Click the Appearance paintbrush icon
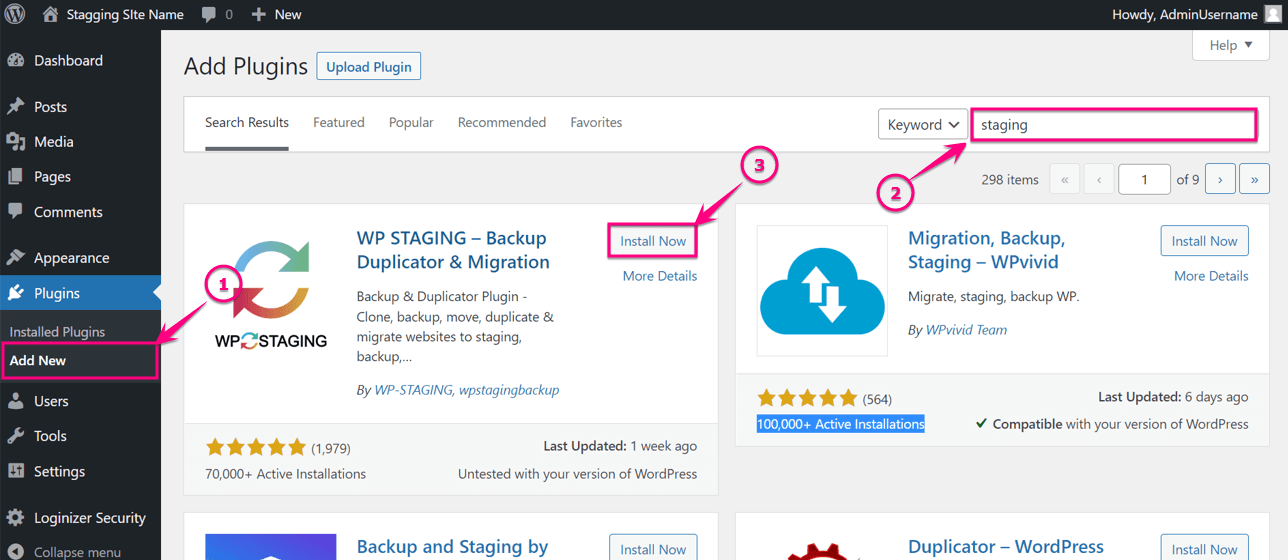The height and width of the screenshot is (560, 1288). (x=15, y=257)
